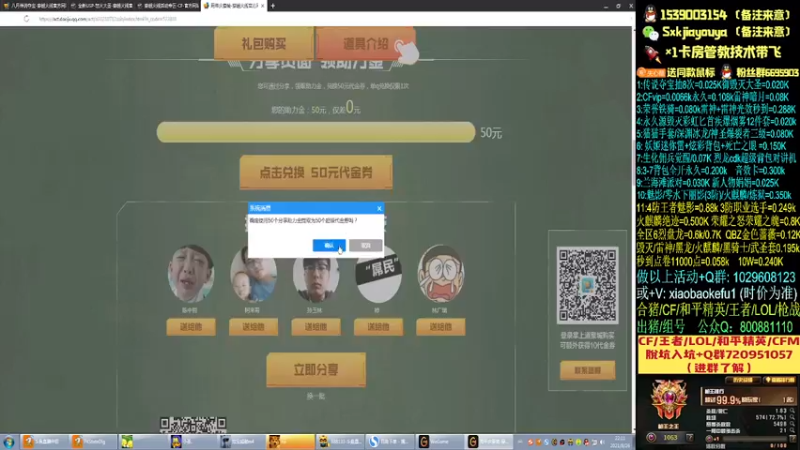Click the green fruit taskbar icon

point(127,442)
